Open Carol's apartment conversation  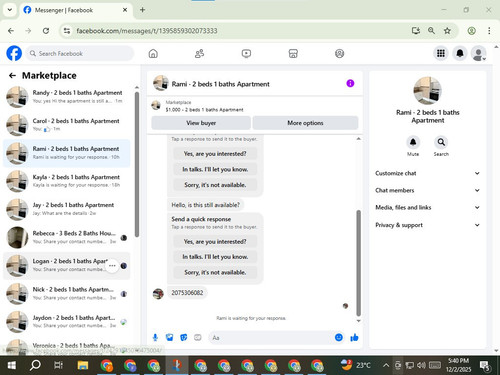coord(67,125)
